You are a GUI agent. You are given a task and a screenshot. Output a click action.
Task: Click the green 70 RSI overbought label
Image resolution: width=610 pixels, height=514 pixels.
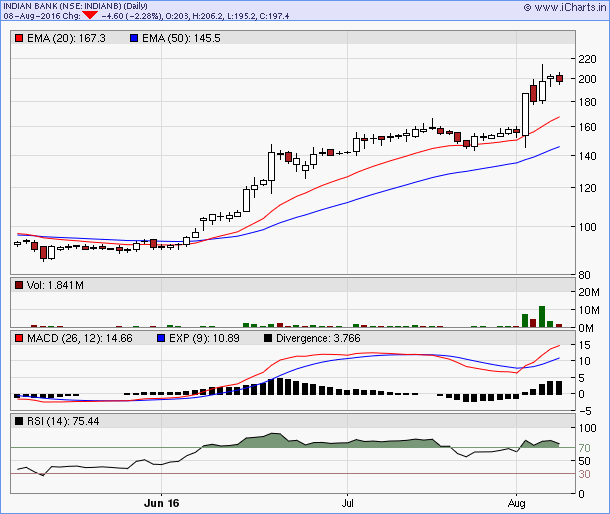tap(584, 448)
